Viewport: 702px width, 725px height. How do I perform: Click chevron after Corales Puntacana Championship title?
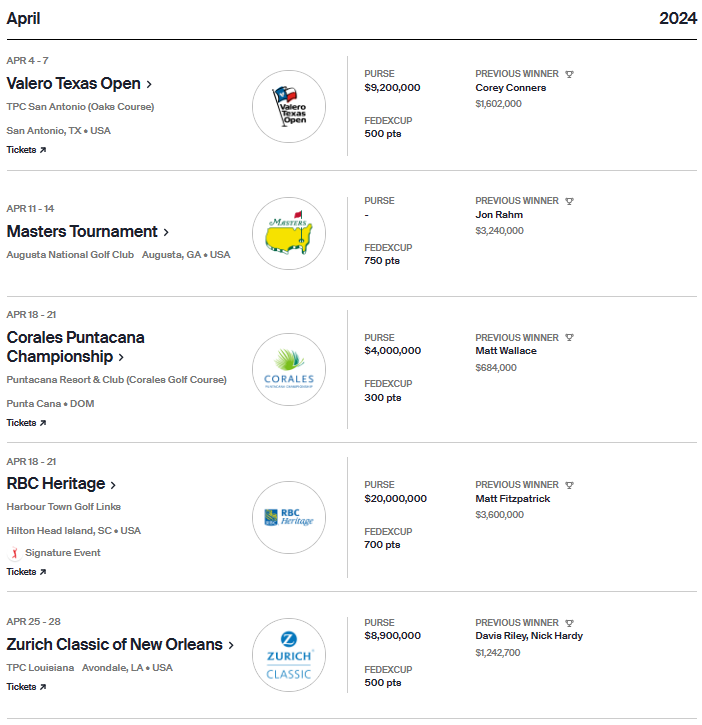click(x=121, y=357)
